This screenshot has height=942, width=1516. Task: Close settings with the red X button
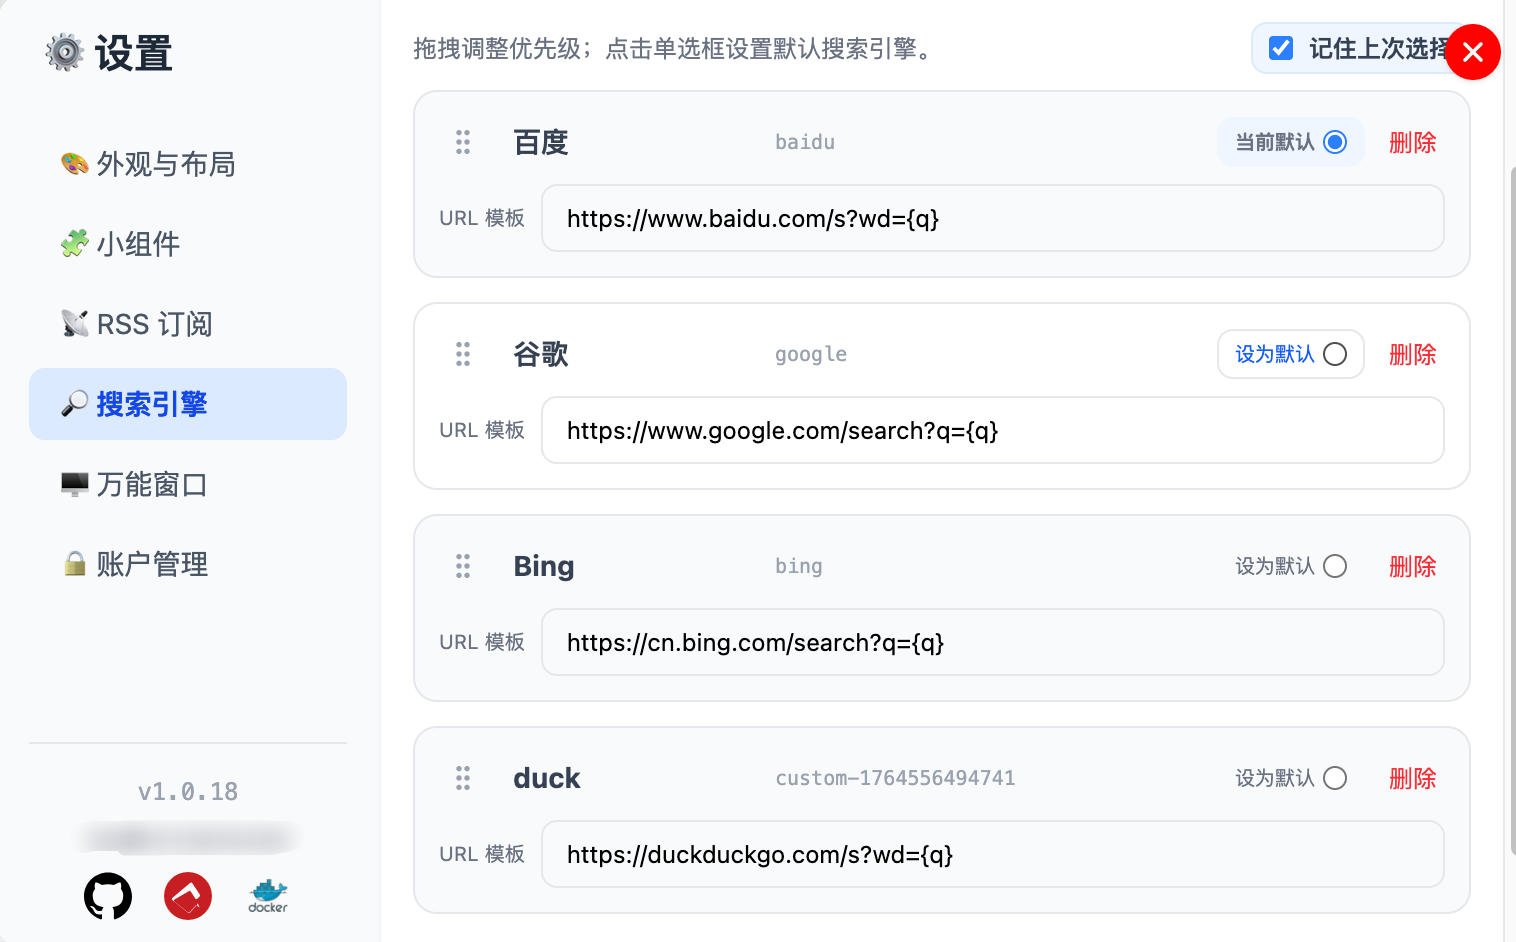[x=1472, y=52]
